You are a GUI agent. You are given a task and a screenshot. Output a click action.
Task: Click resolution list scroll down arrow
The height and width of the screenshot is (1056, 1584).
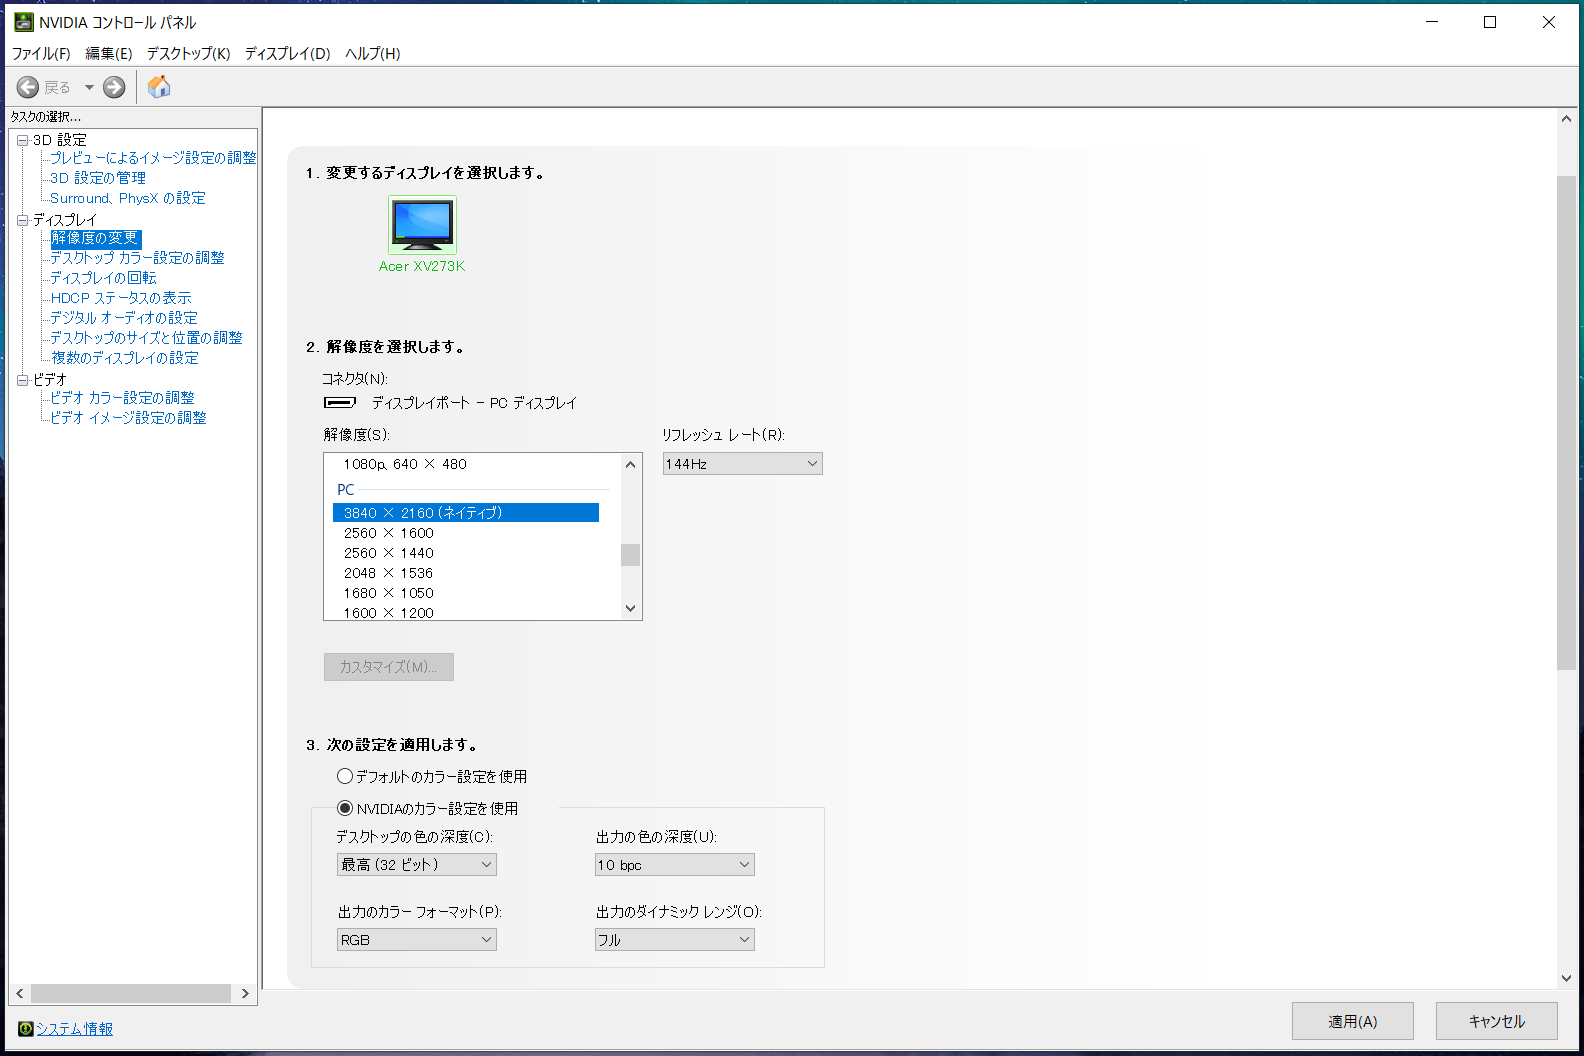[630, 608]
